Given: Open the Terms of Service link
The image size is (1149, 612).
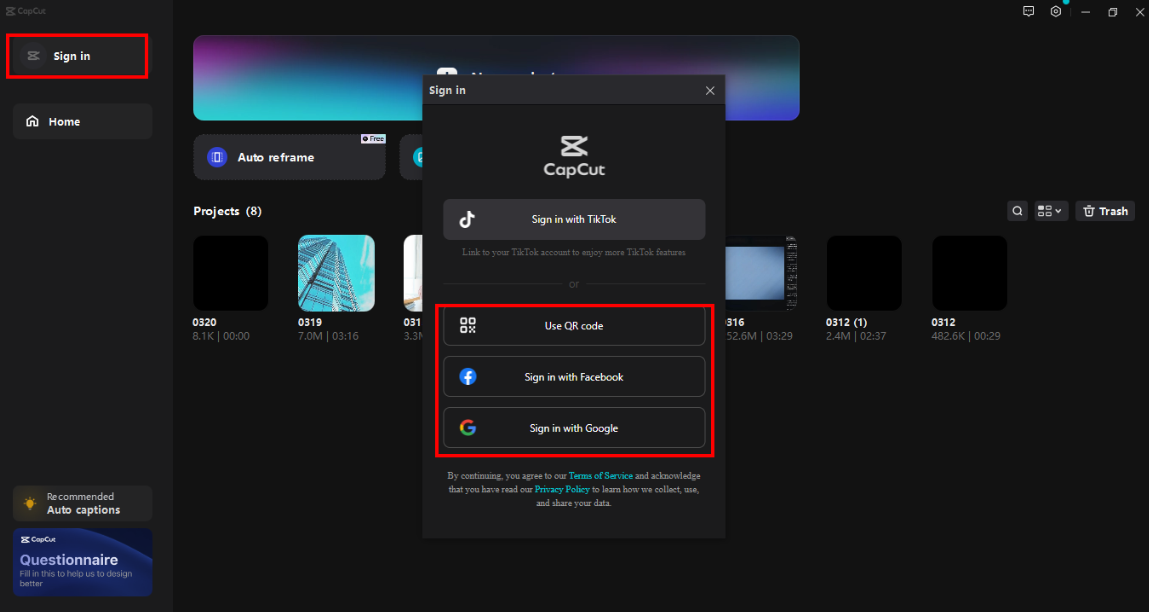Looking at the screenshot, I should (x=600, y=476).
